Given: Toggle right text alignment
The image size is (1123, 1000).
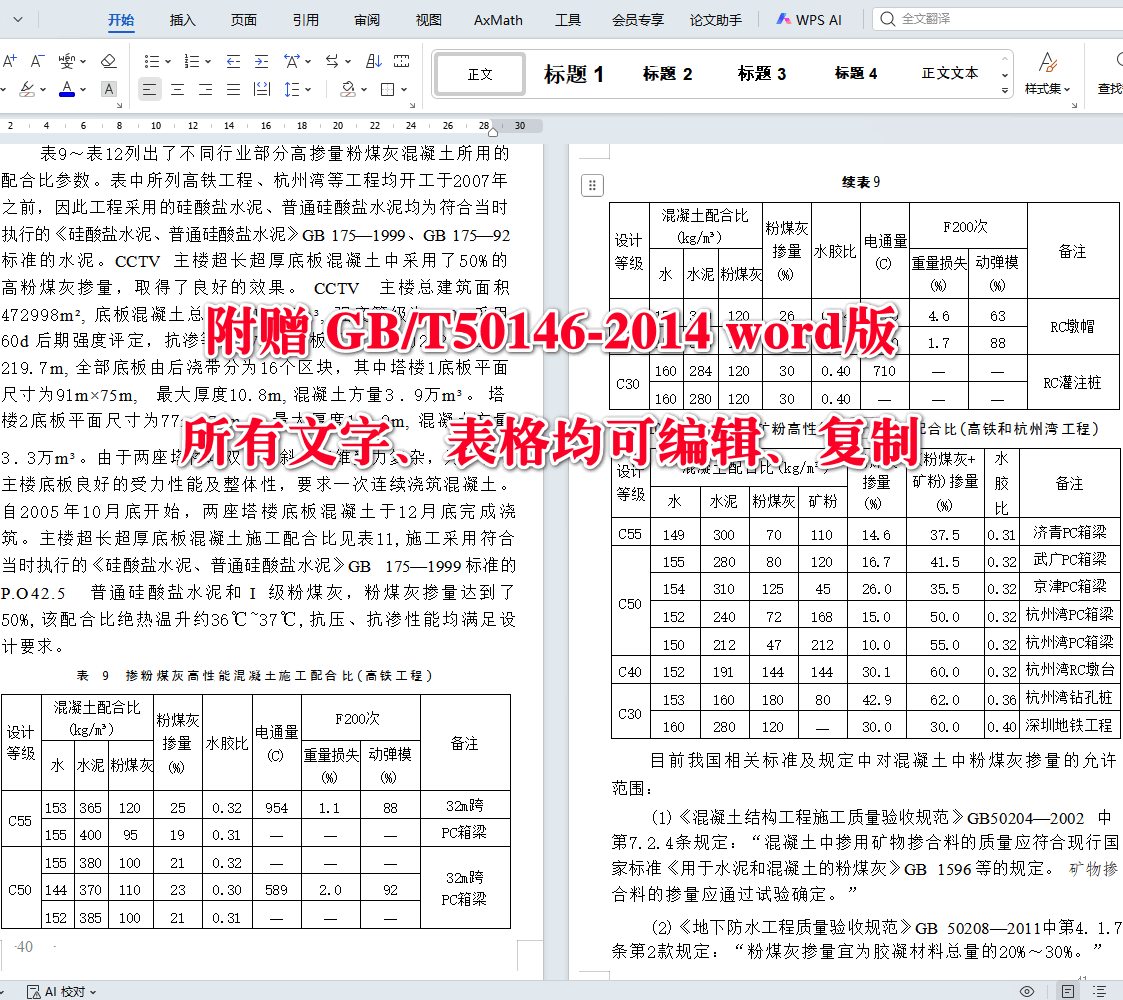Looking at the screenshot, I should pyautogui.click(x=206, y=89).
